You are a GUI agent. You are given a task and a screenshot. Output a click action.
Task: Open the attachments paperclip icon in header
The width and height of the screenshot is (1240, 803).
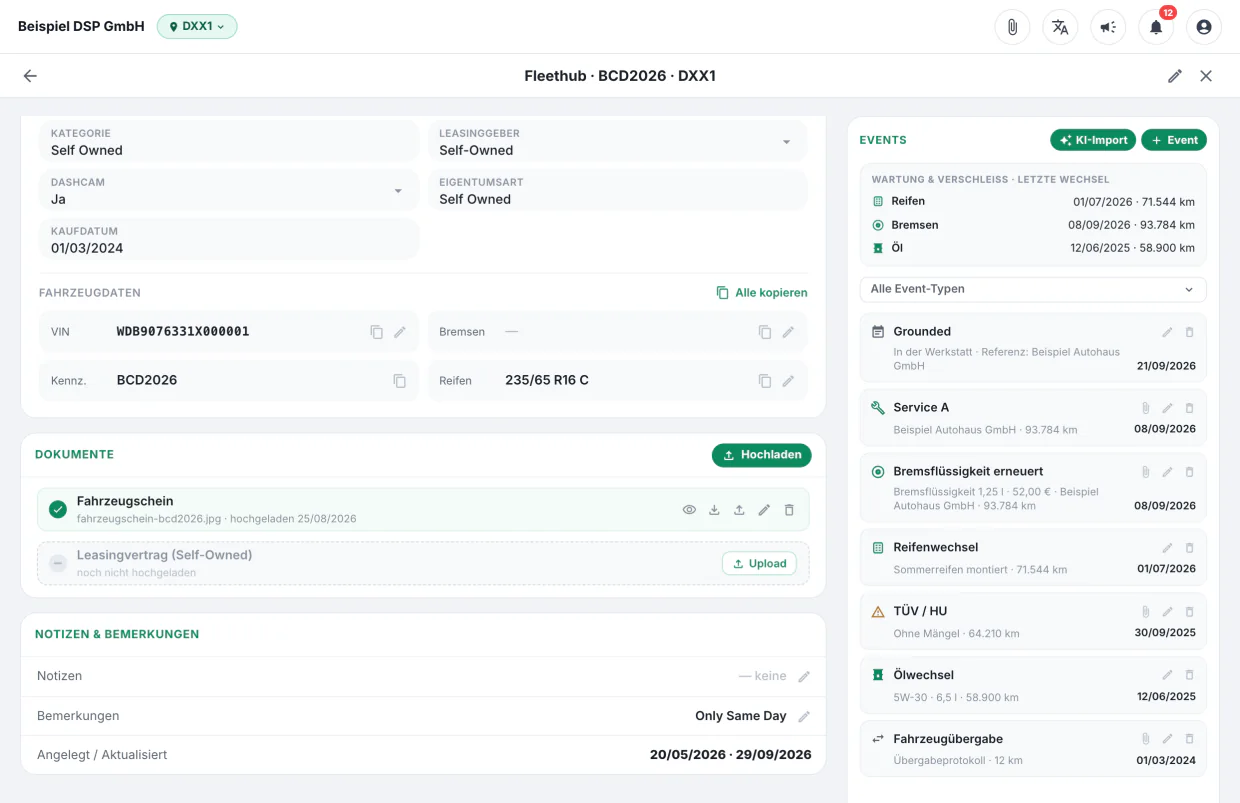tap(1012, 27)
